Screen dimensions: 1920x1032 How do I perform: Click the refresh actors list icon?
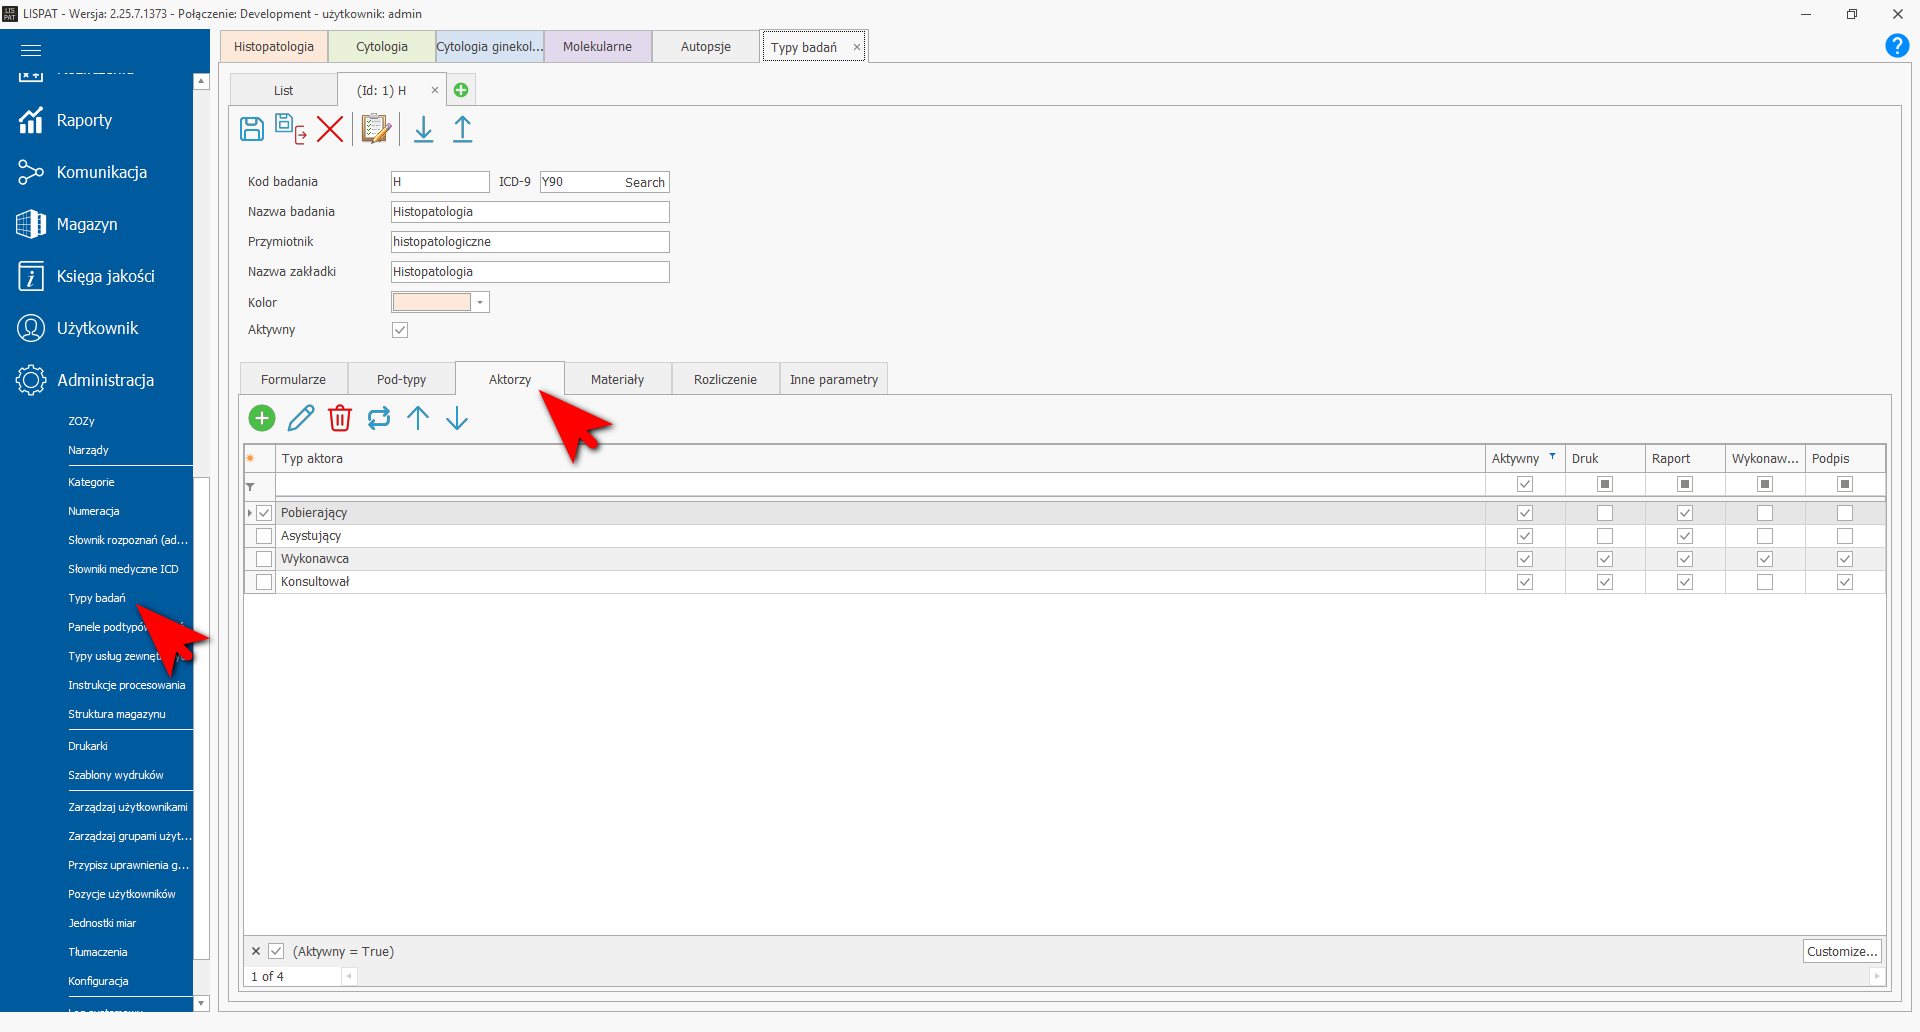(x=379, y=418)
